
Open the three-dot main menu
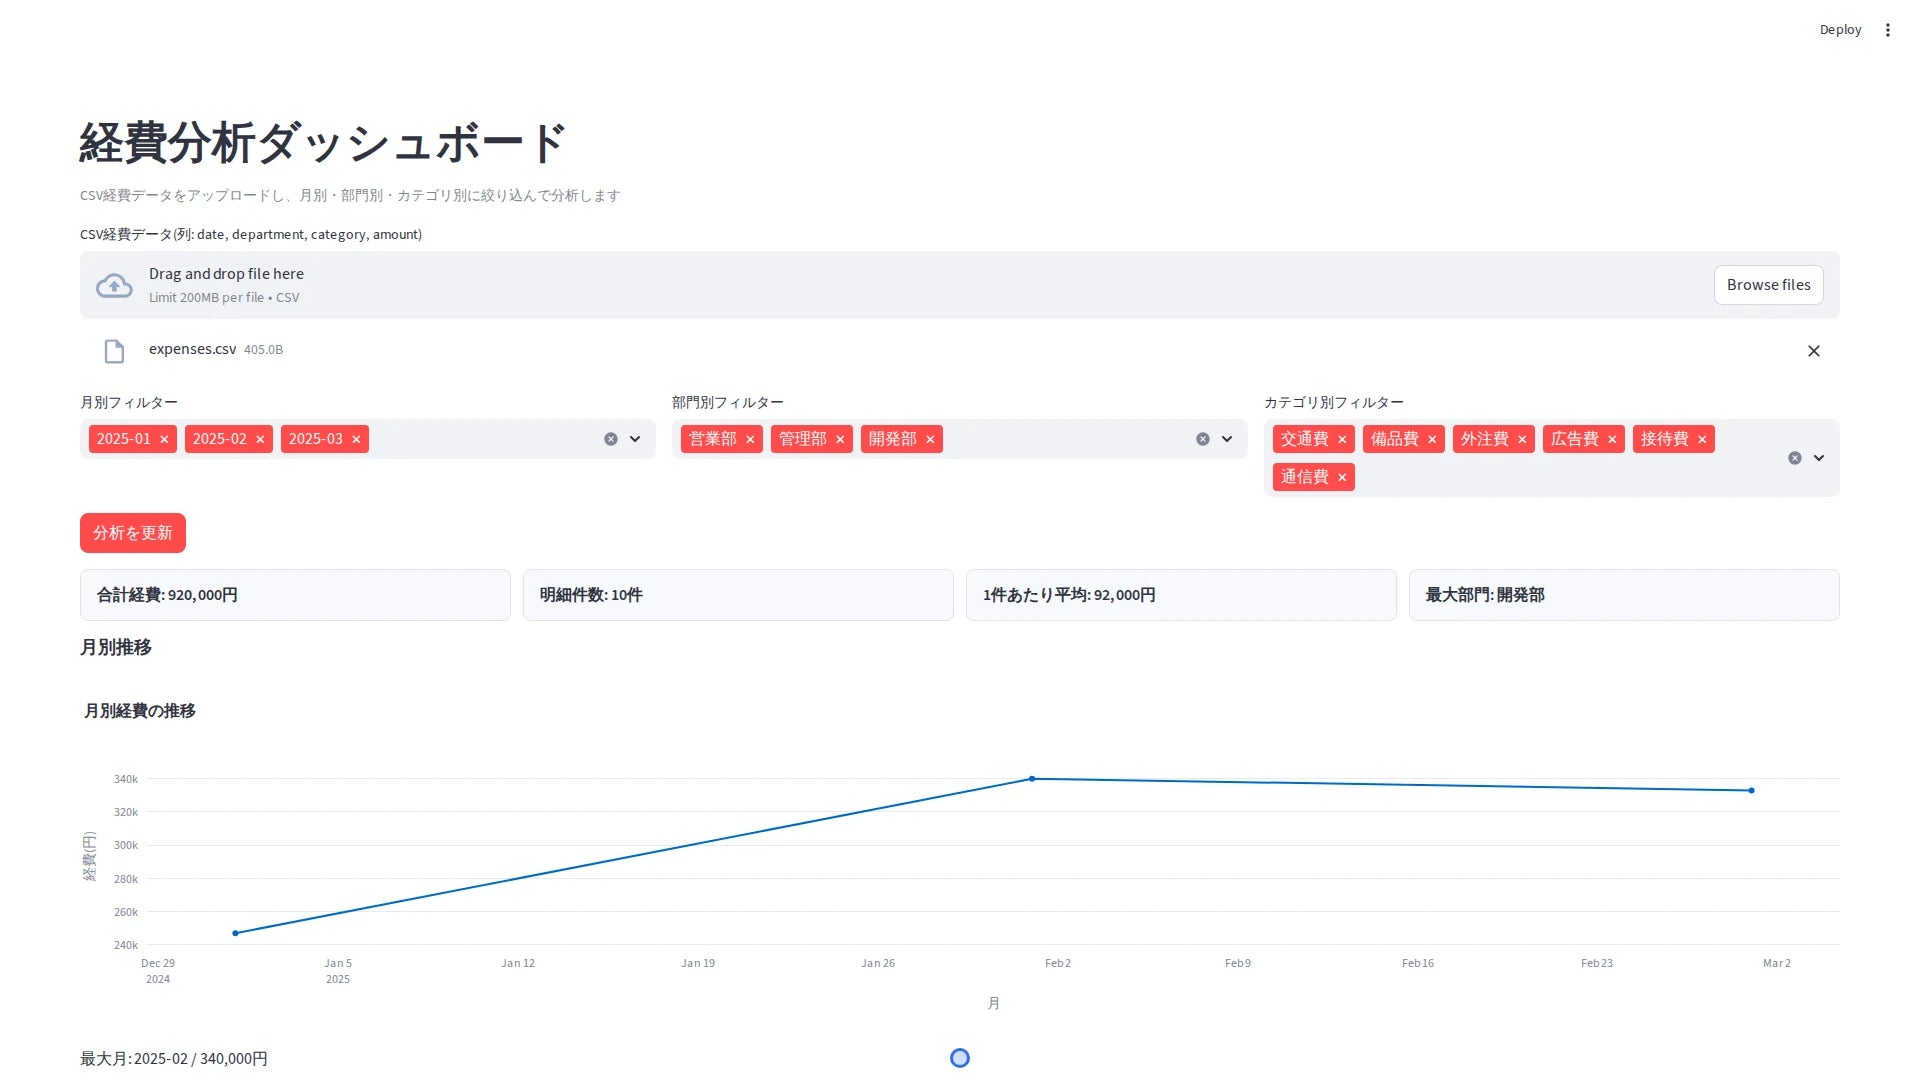(1888, 30)
